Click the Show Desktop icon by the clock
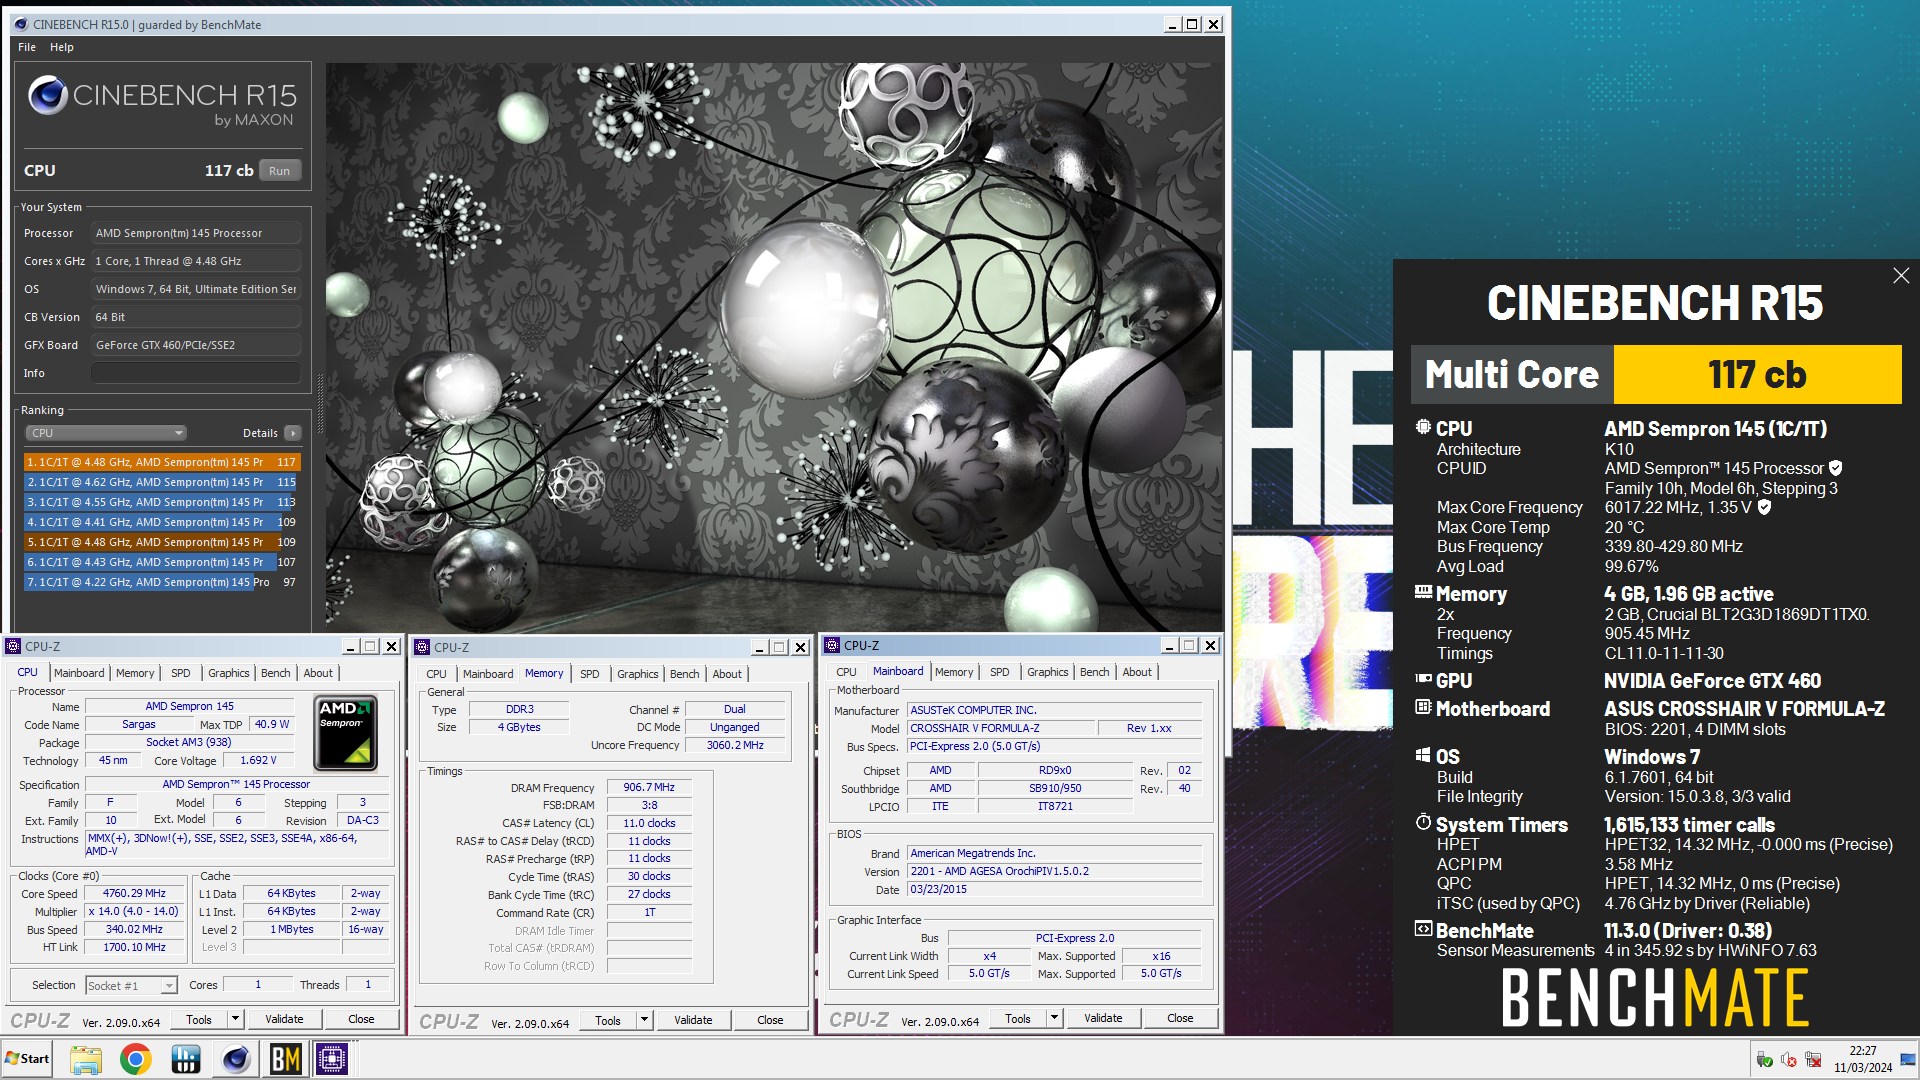 1908,1060
